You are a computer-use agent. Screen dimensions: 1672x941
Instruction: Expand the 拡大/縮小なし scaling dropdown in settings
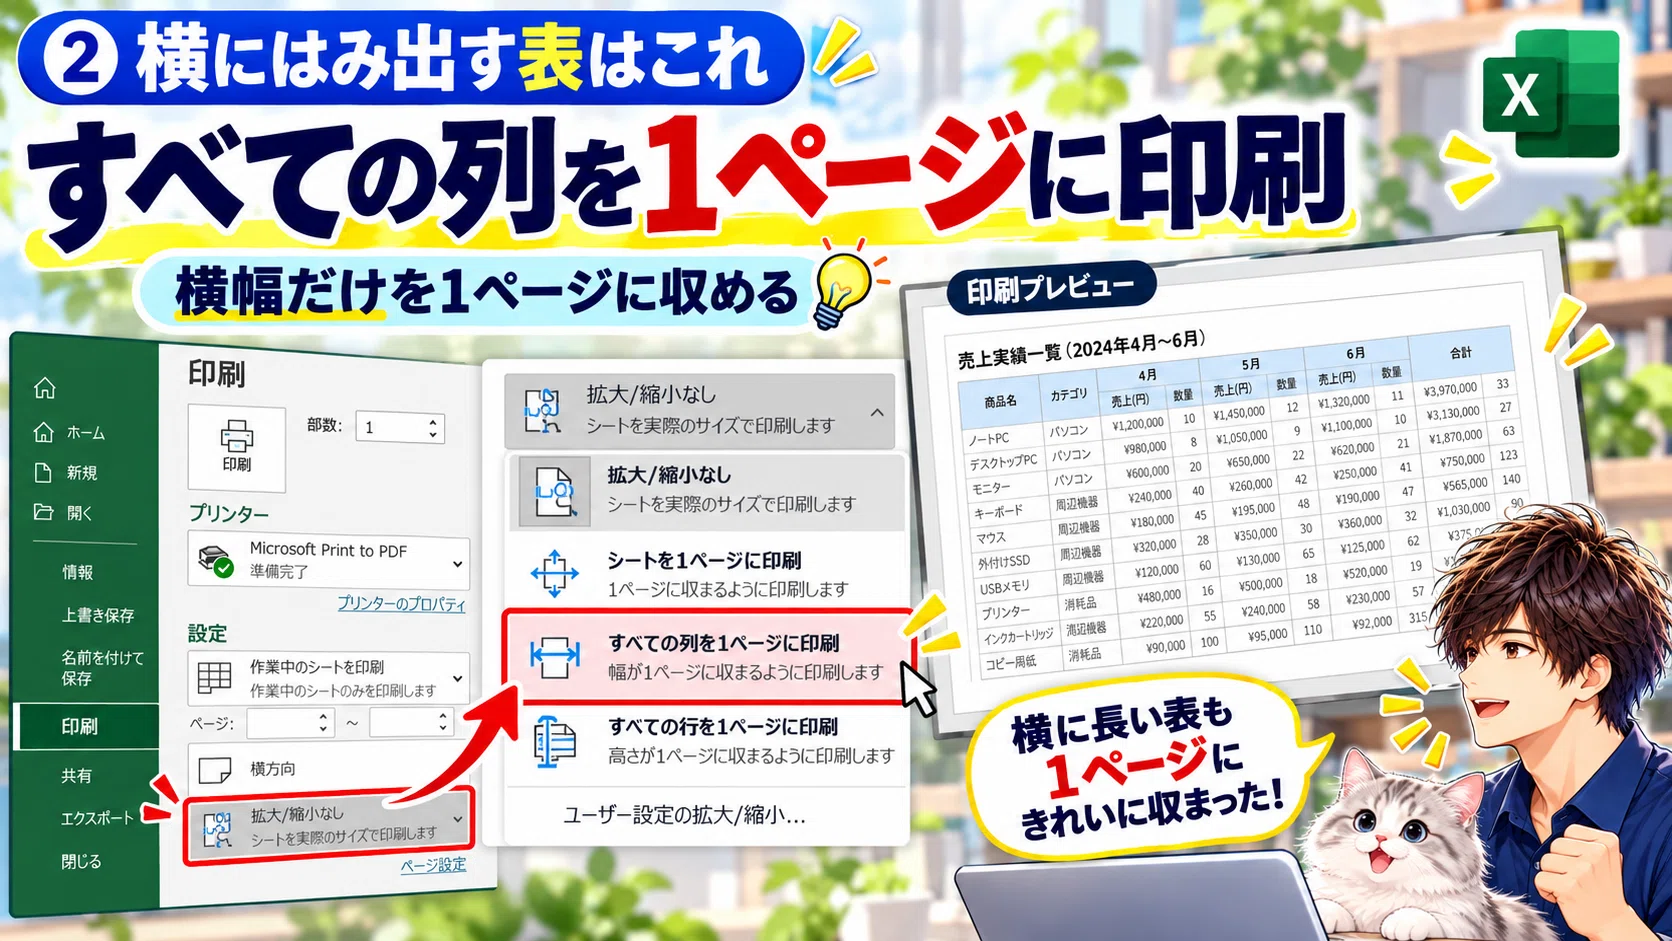329,825
